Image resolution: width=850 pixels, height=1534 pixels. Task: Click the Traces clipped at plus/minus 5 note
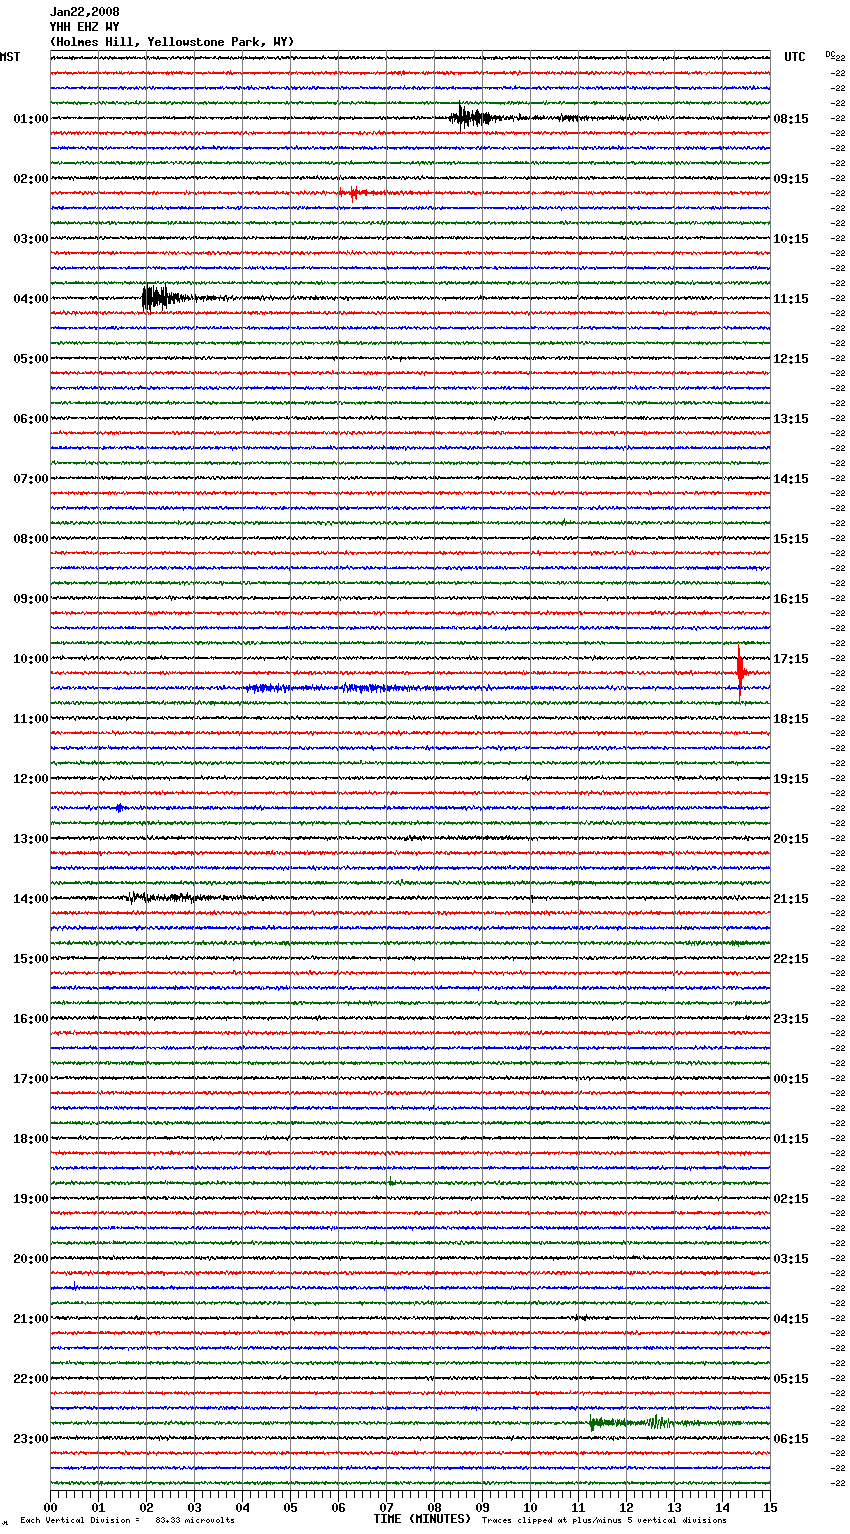[604, 1520]
